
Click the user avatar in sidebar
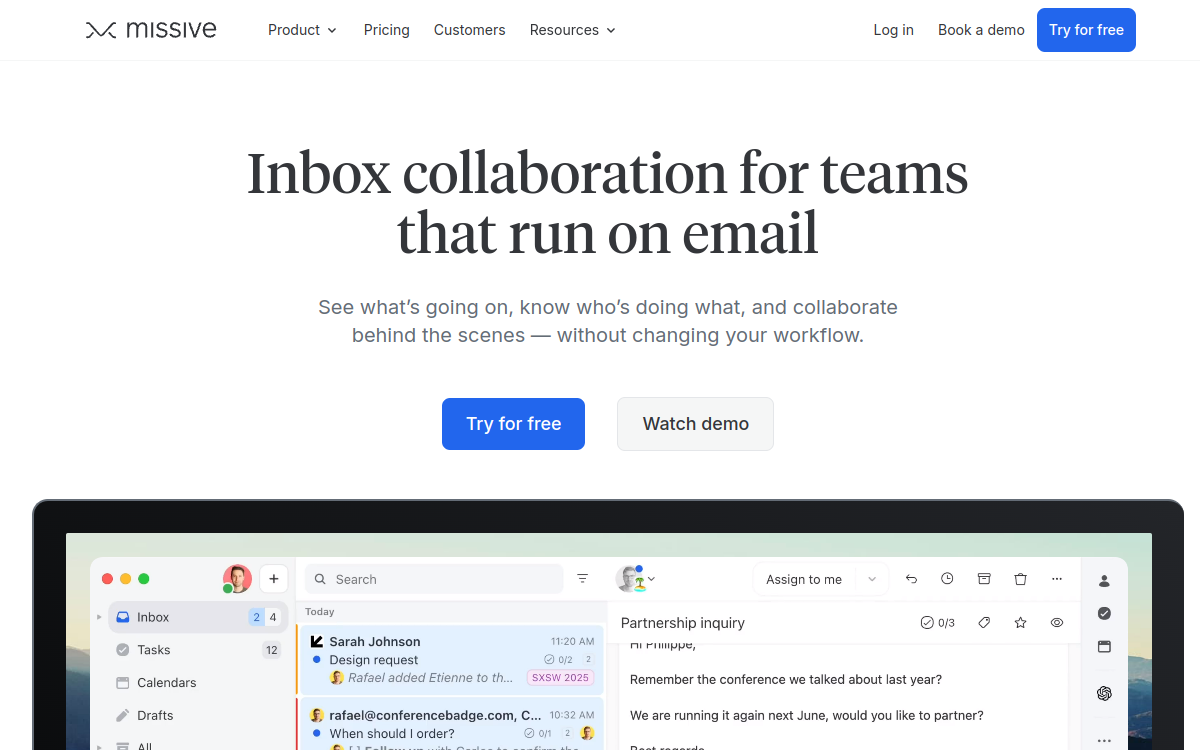tap(237, 579)
